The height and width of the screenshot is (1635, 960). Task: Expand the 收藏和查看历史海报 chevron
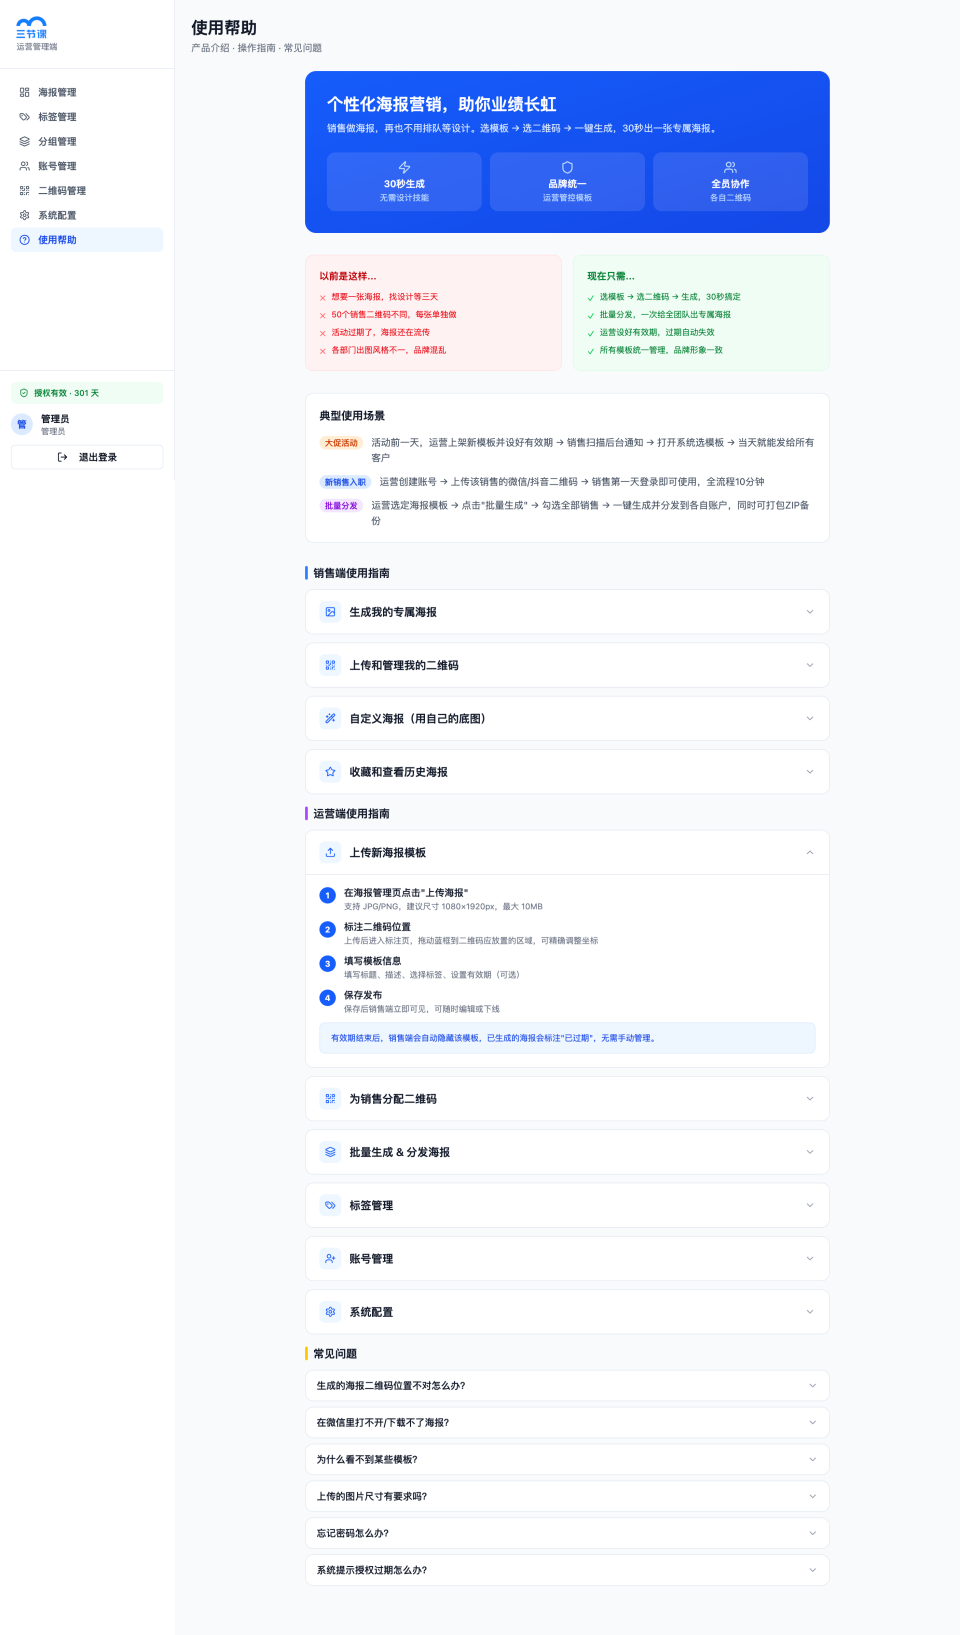pyautogui.click(x=810, y=772)
